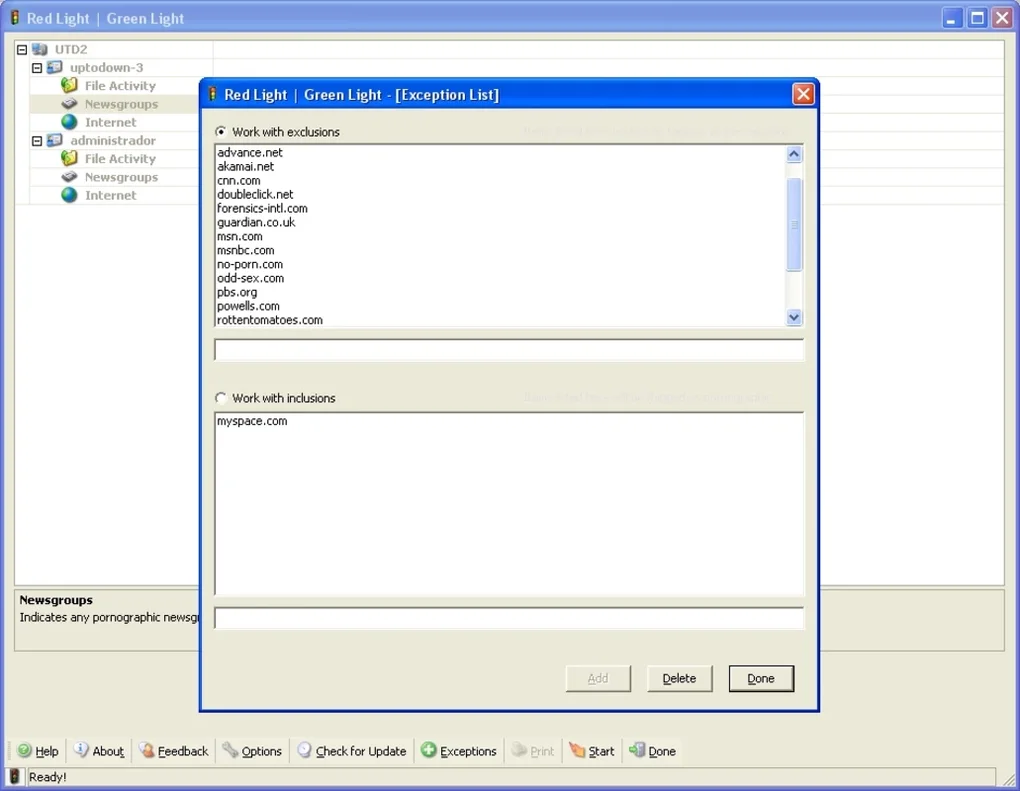Click Check for Update label
Image resolution: width=1020 pixels, height=791 pixels.
[x=361, y=751]
